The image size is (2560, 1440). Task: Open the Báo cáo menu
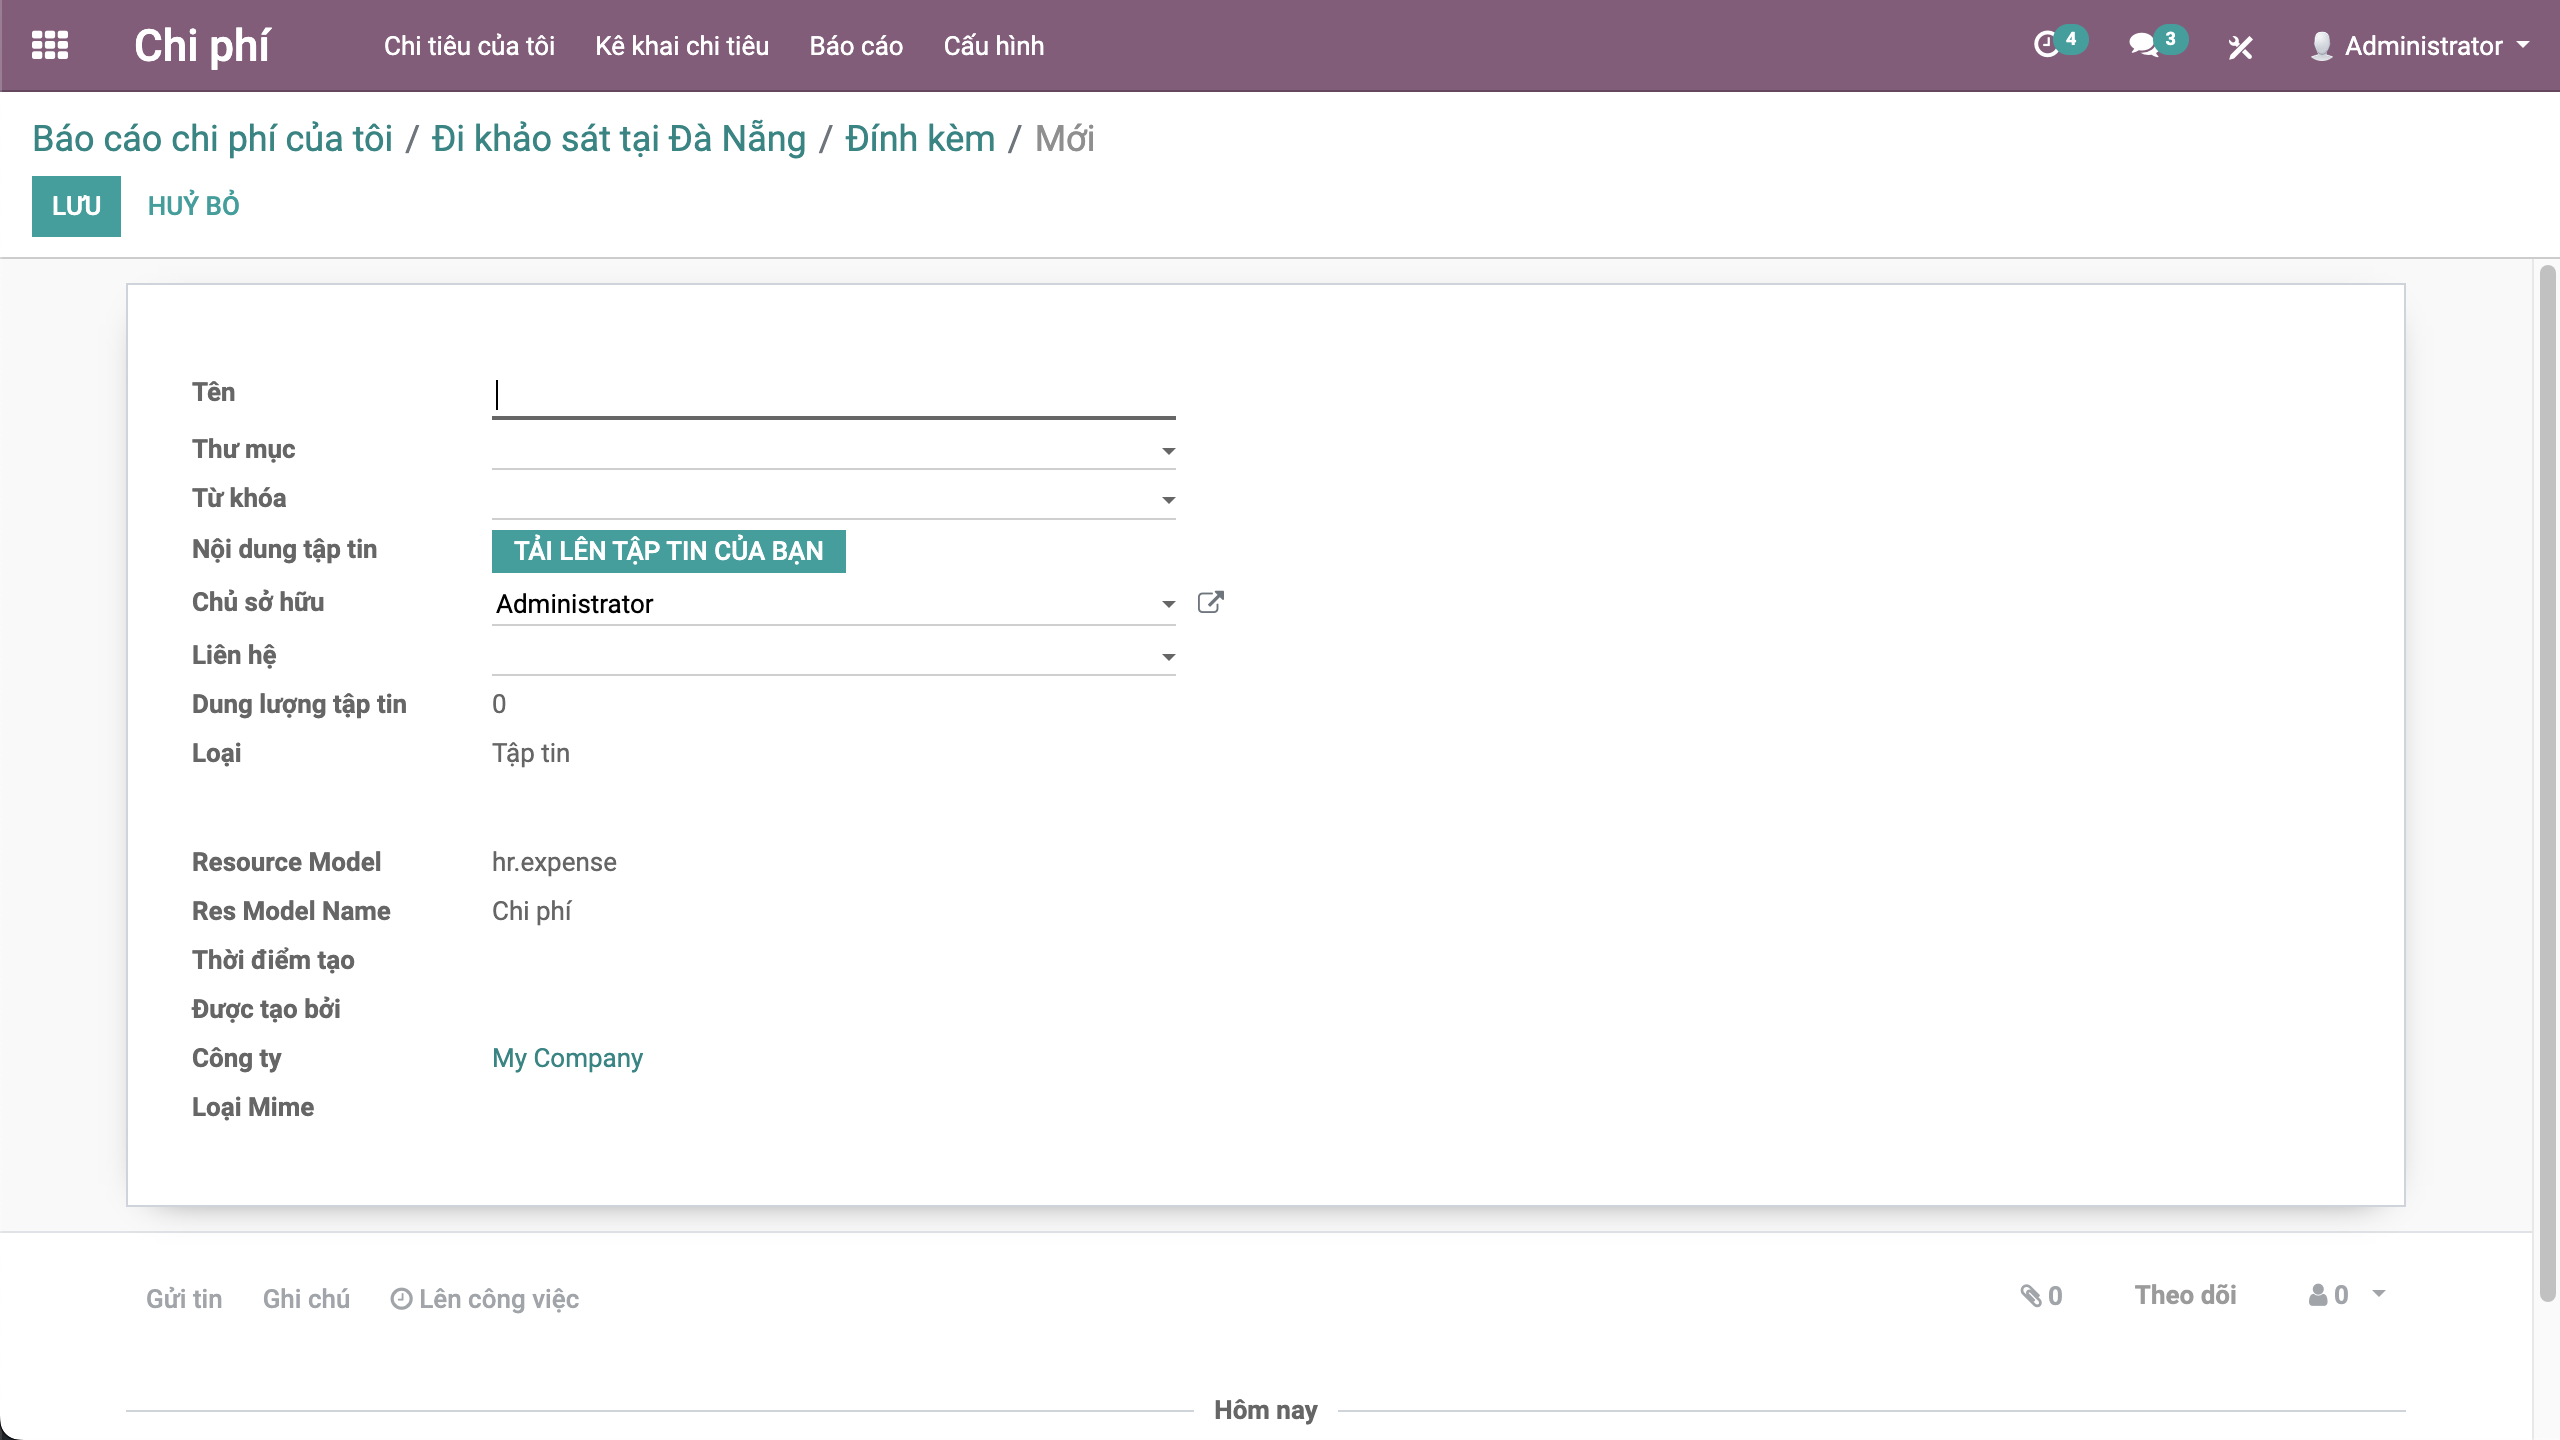click(856, 46)
